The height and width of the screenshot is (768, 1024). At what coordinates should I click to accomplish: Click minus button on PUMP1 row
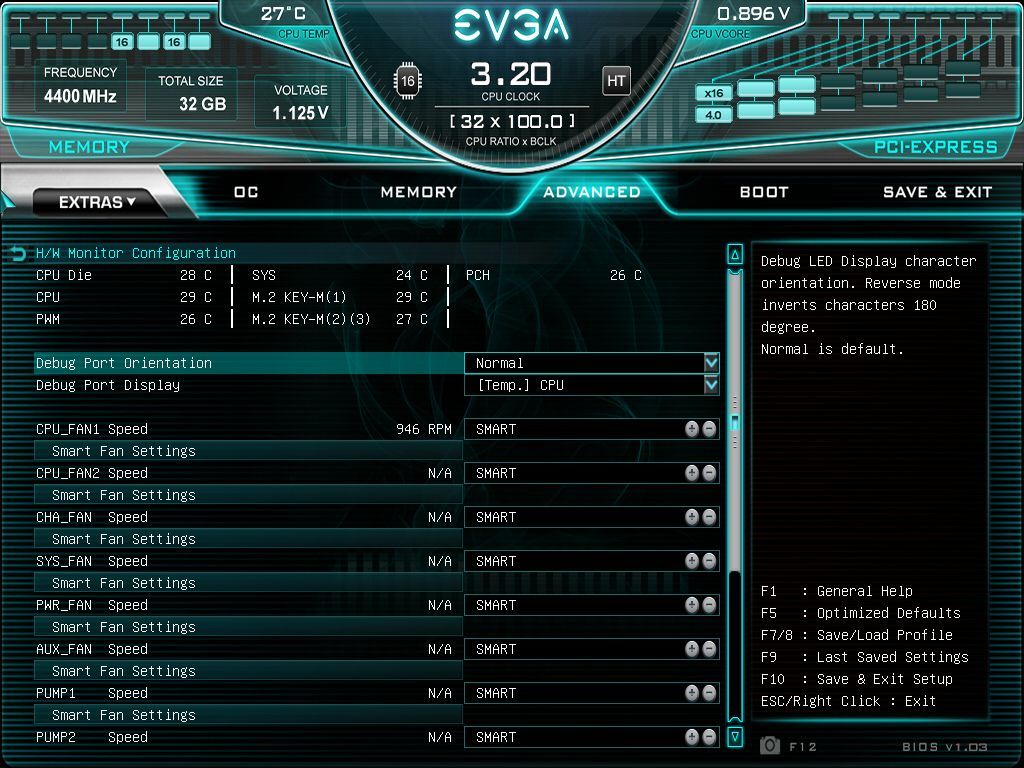coord(709,693)
